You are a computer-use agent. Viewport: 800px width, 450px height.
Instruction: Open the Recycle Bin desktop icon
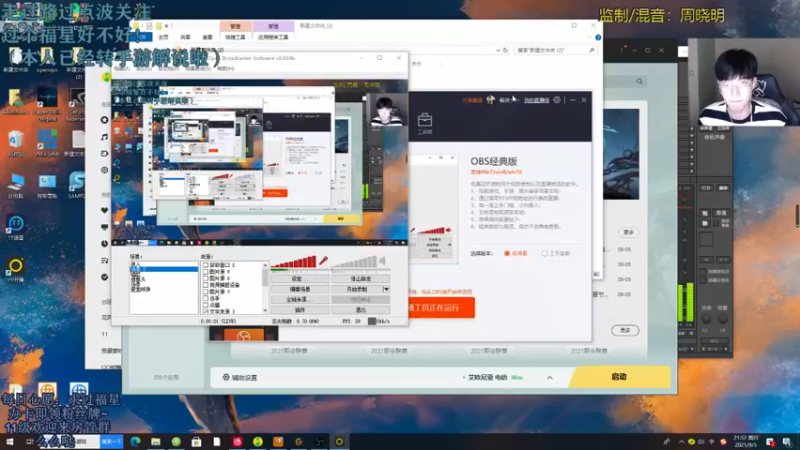coord(15,142)
